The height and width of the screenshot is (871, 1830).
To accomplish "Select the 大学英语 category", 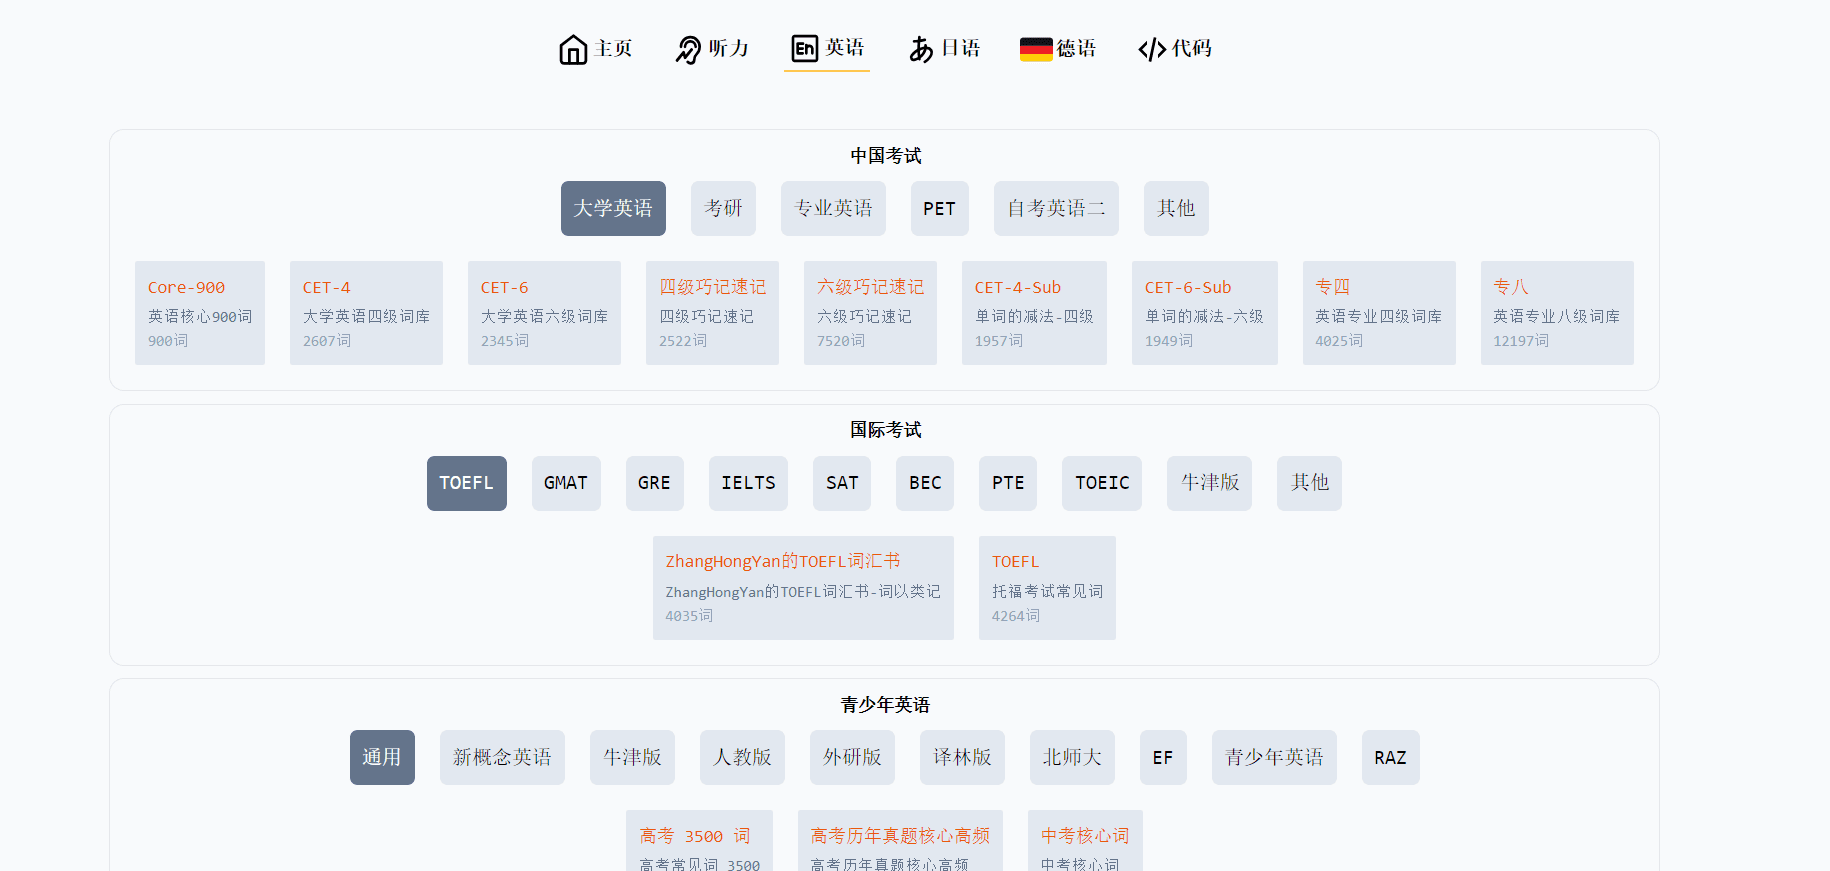I will (613, 208).
